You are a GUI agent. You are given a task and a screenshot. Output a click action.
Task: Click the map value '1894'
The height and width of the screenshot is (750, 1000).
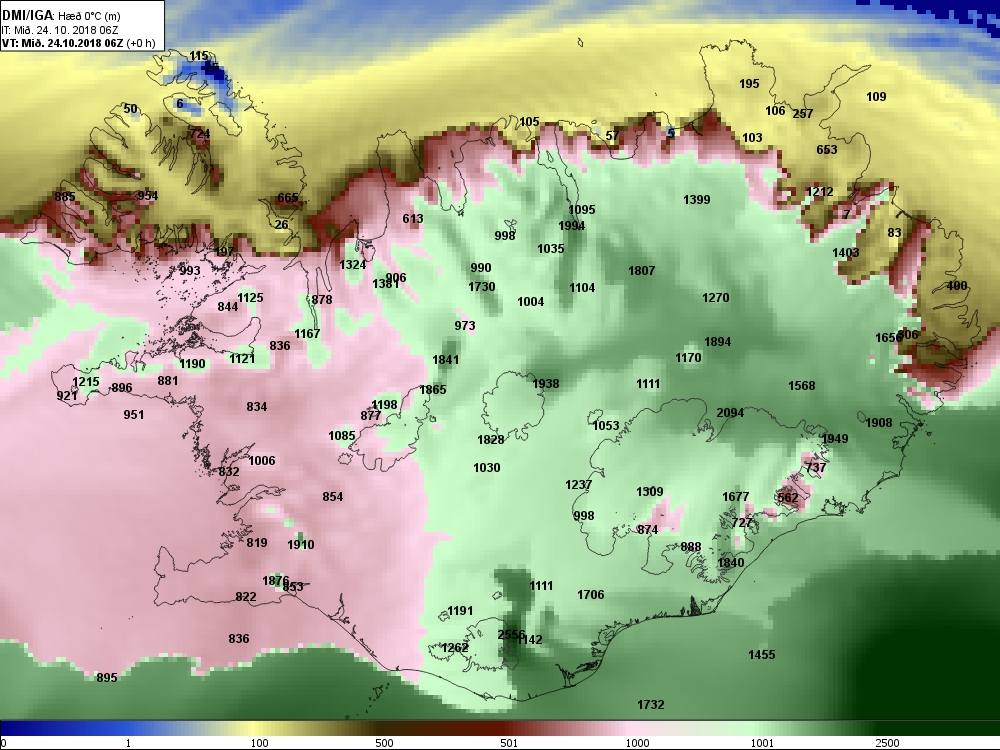[x=717, y=341]
